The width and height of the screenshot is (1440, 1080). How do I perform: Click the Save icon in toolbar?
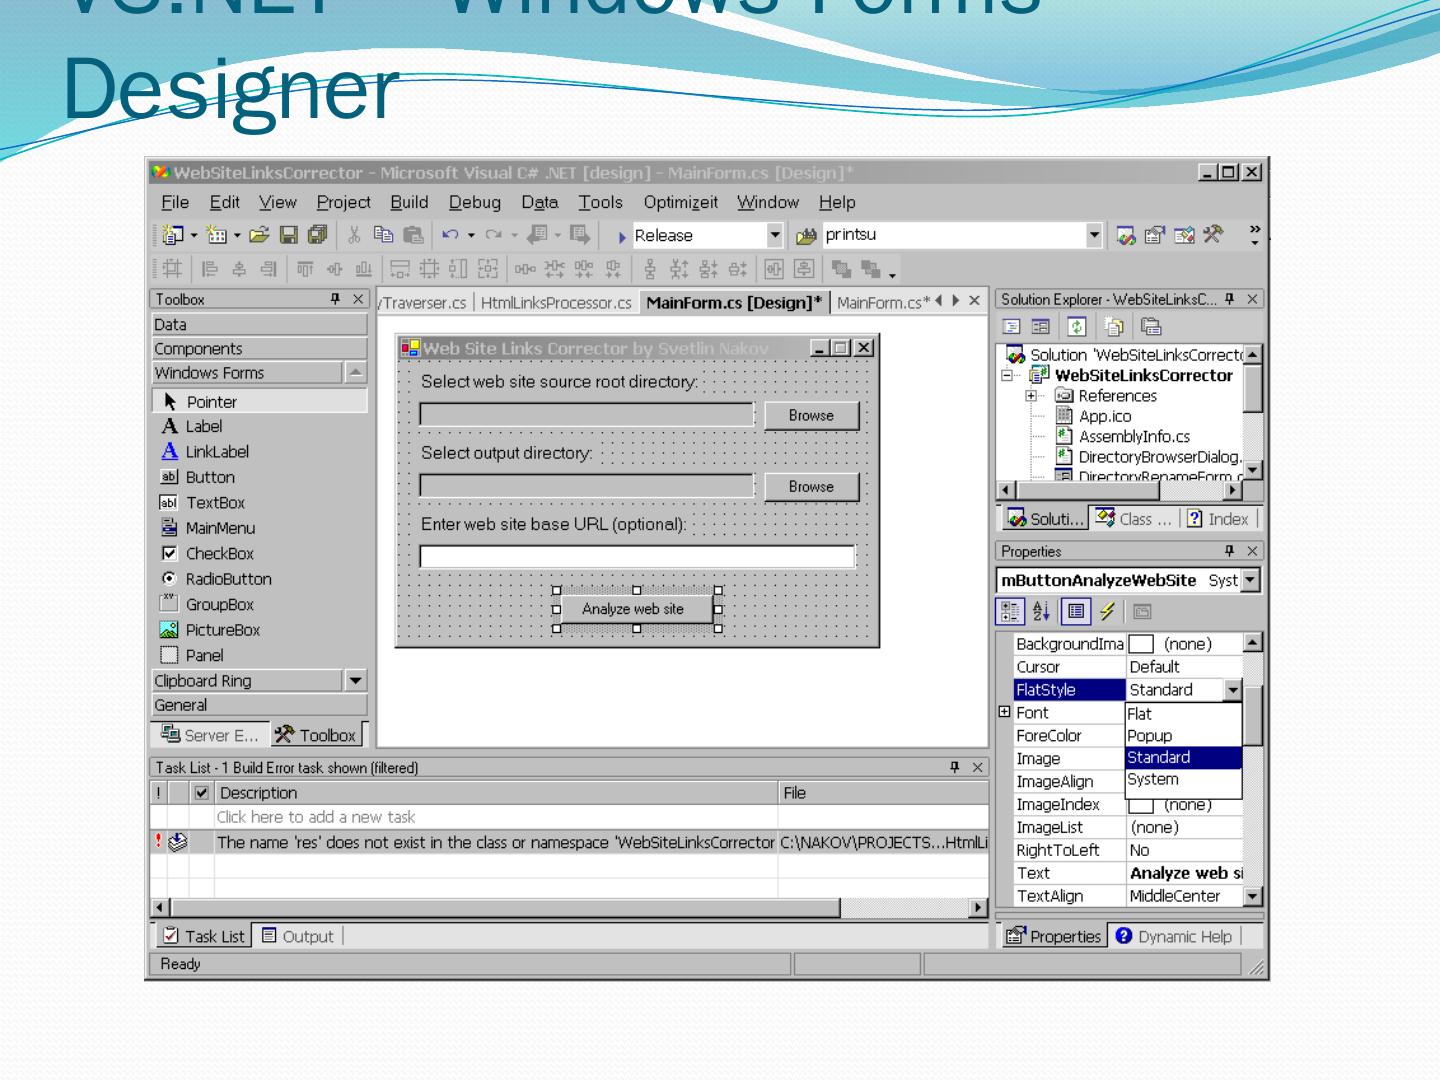point(288,235)
